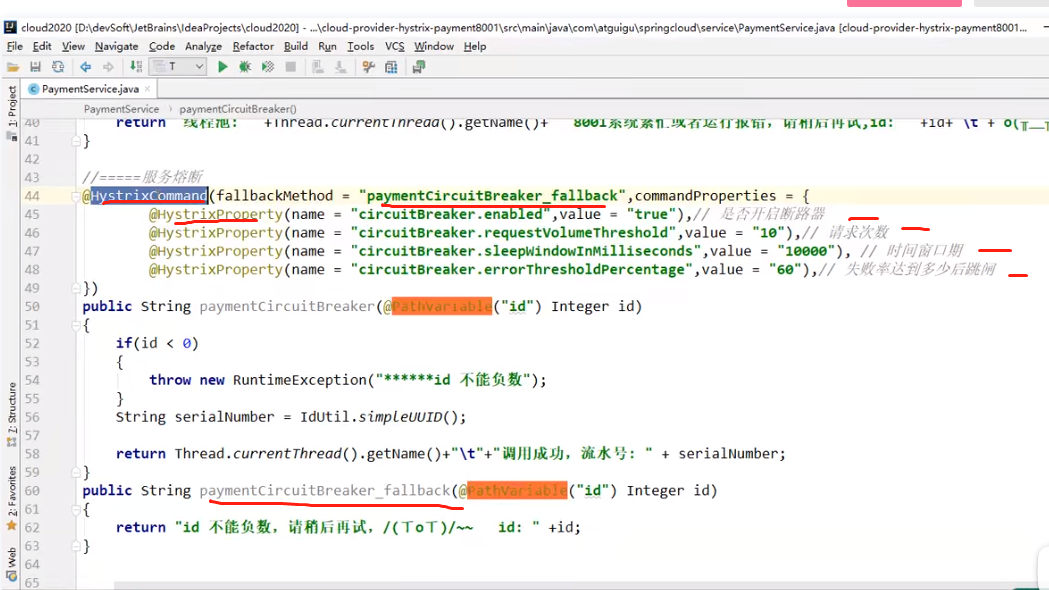Click the PathVariable annotation on line 50
Image resolution: width=1049 pixels, height=590 pixels.
(442, 306)
